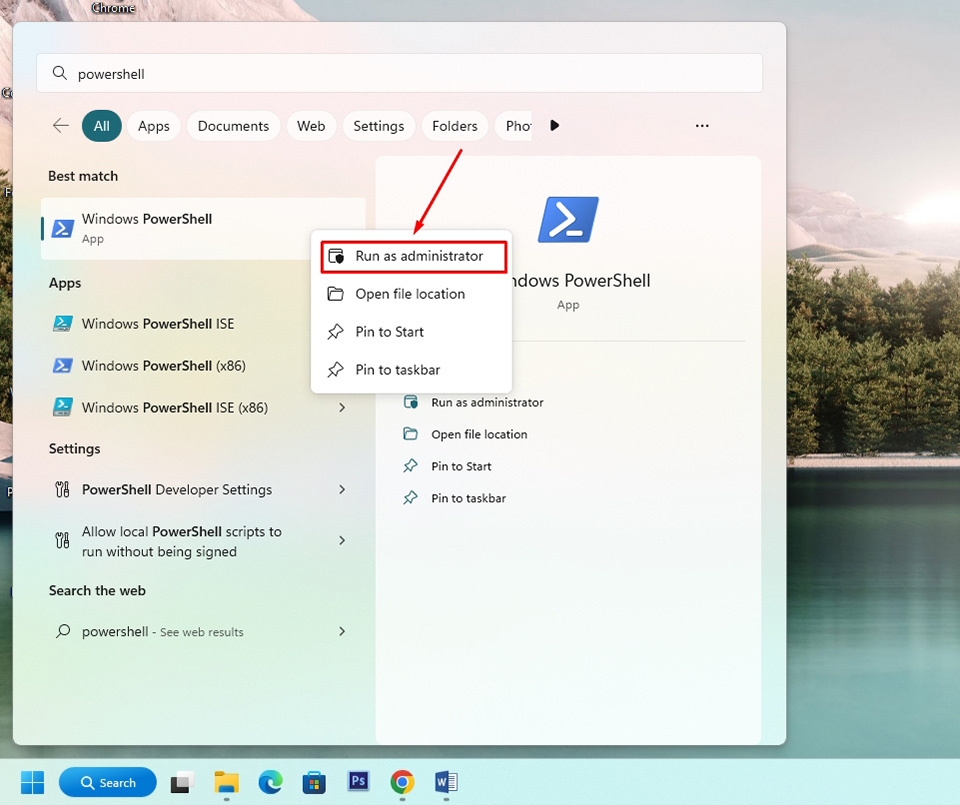Click Pin to Start in details pane
960x805 pixels.
(x=461, y=466)
